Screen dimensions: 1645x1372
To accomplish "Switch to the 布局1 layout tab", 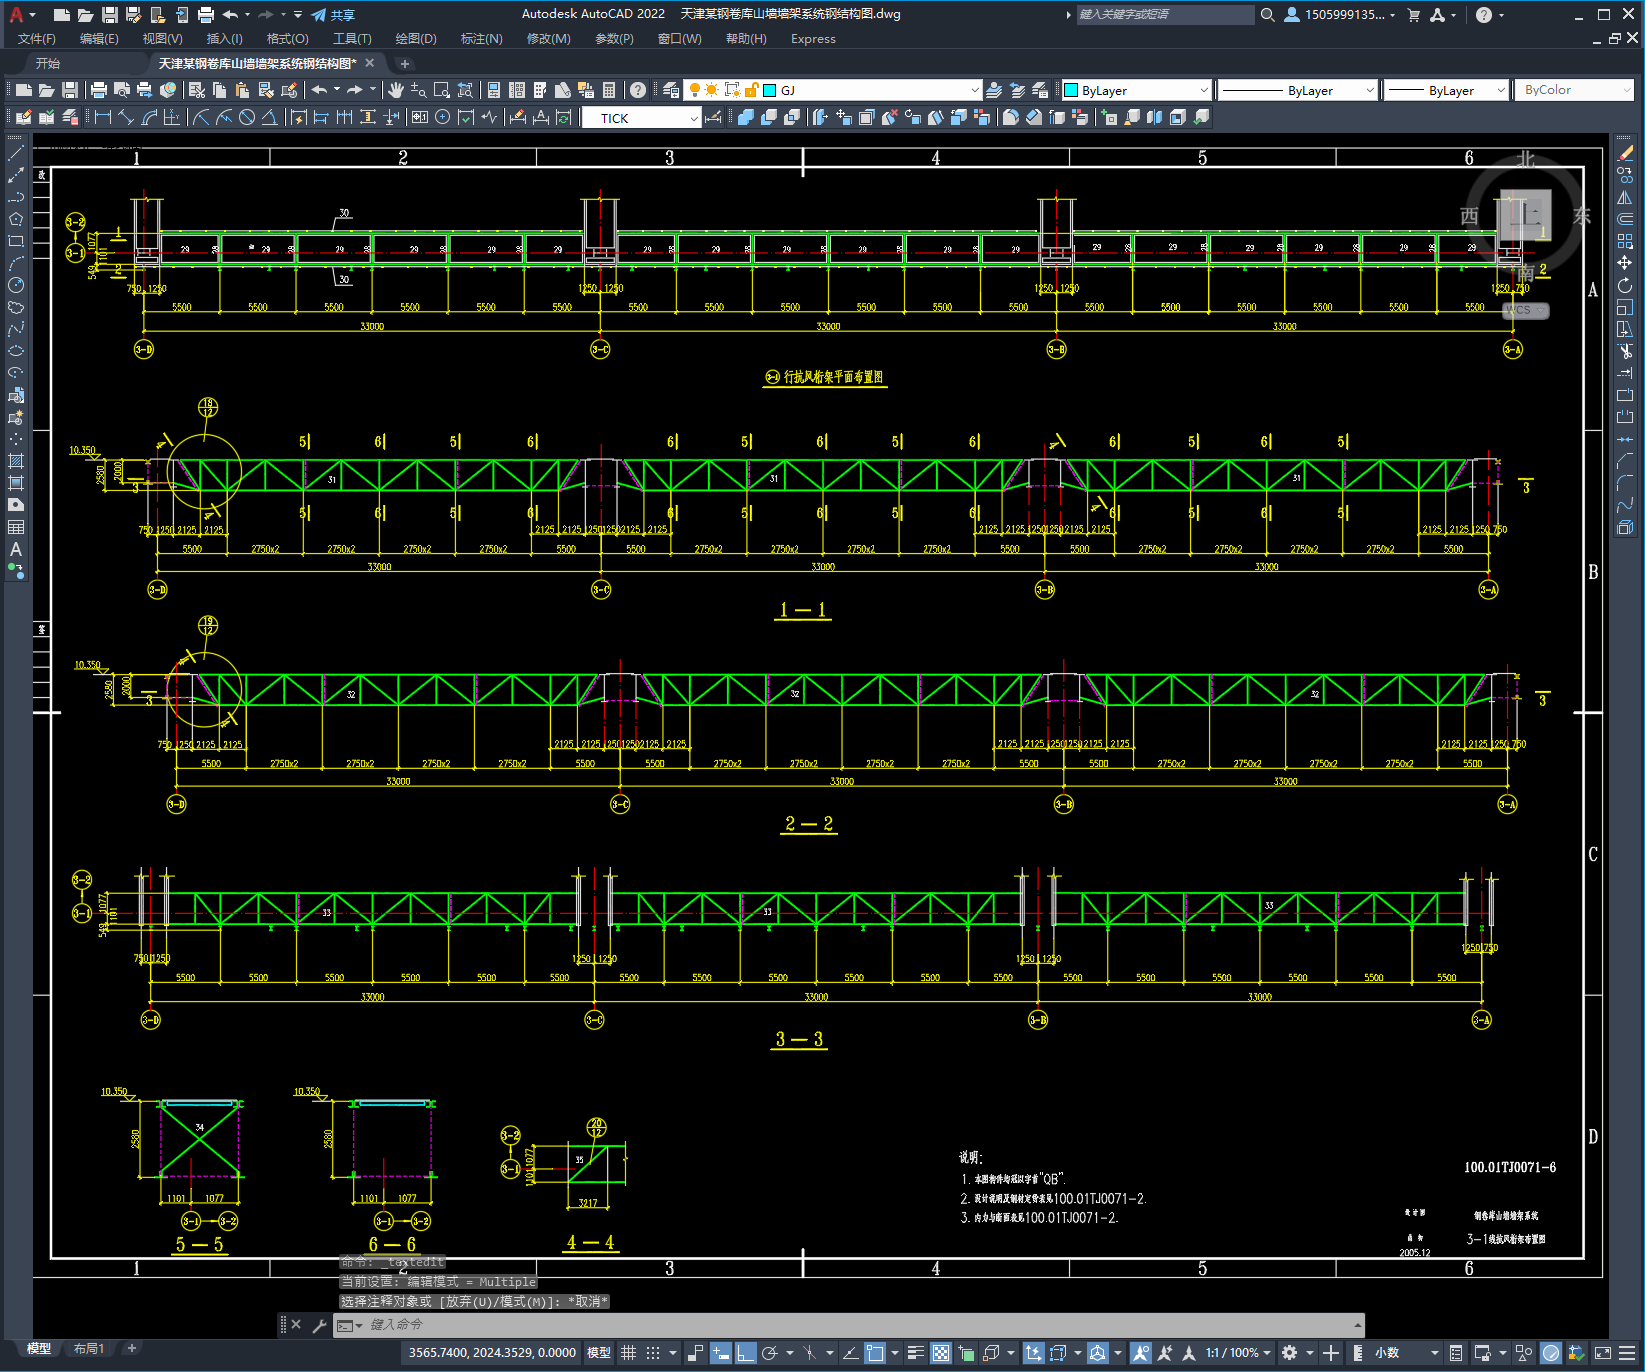I will 89,1349.
